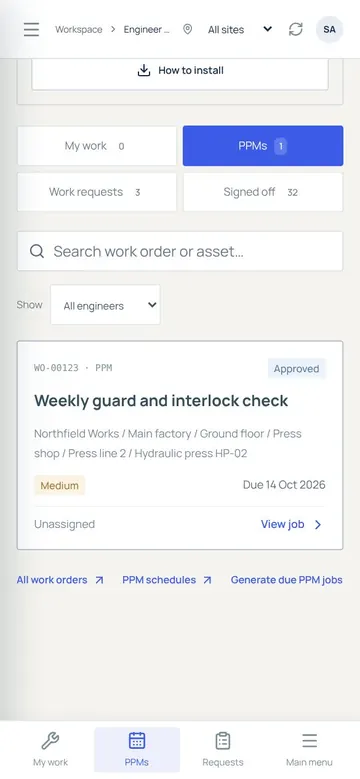Open the clipboard Requests nav icon

point(223,741)
